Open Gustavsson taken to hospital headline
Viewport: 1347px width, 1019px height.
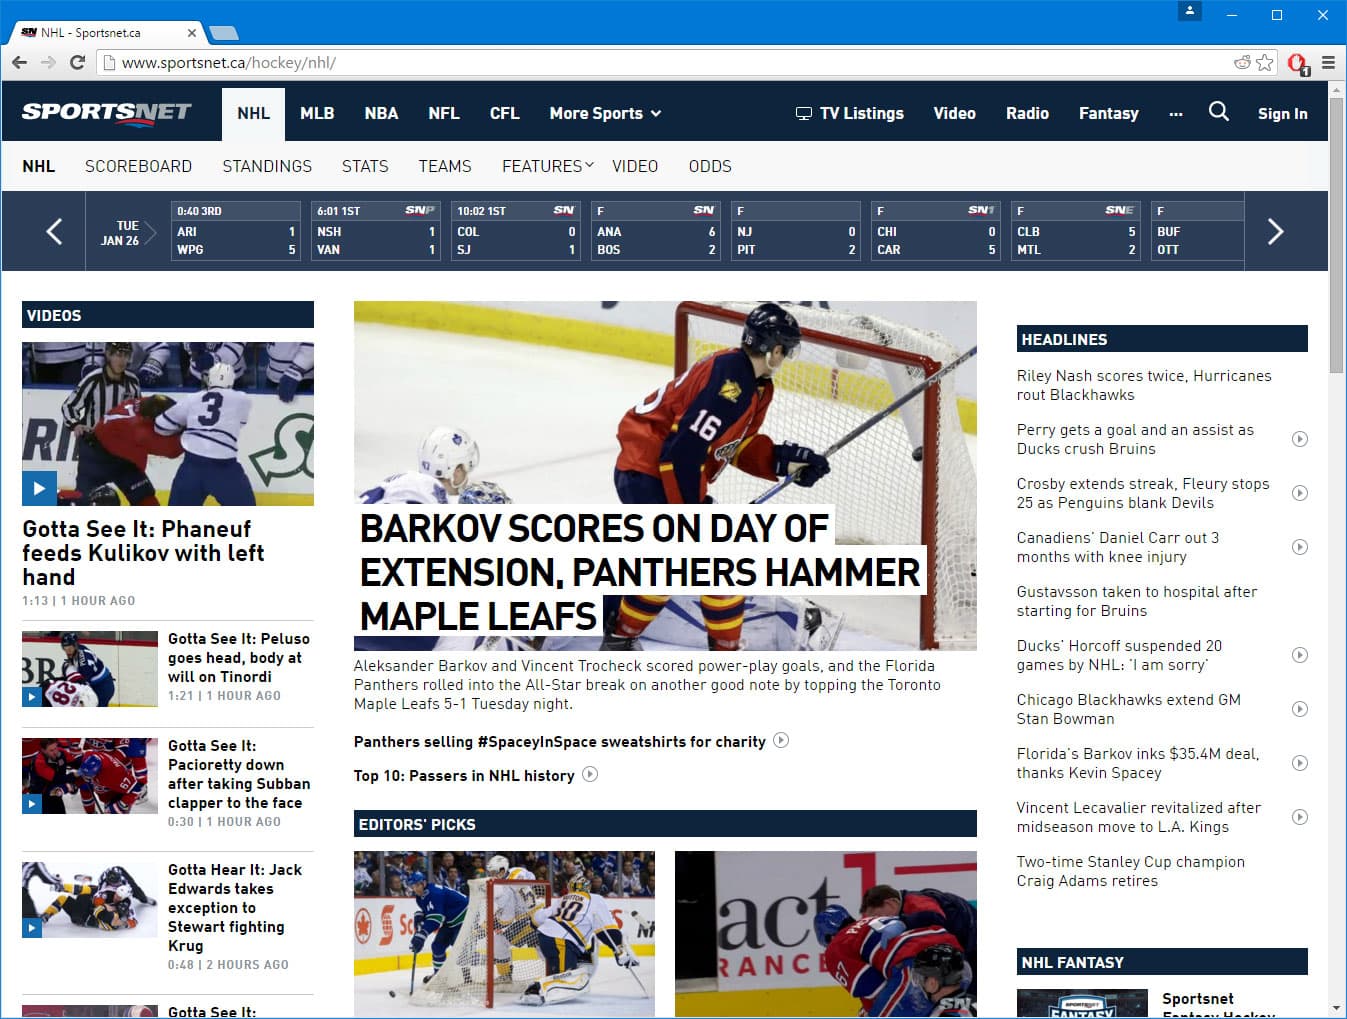tap(1137, 601)
